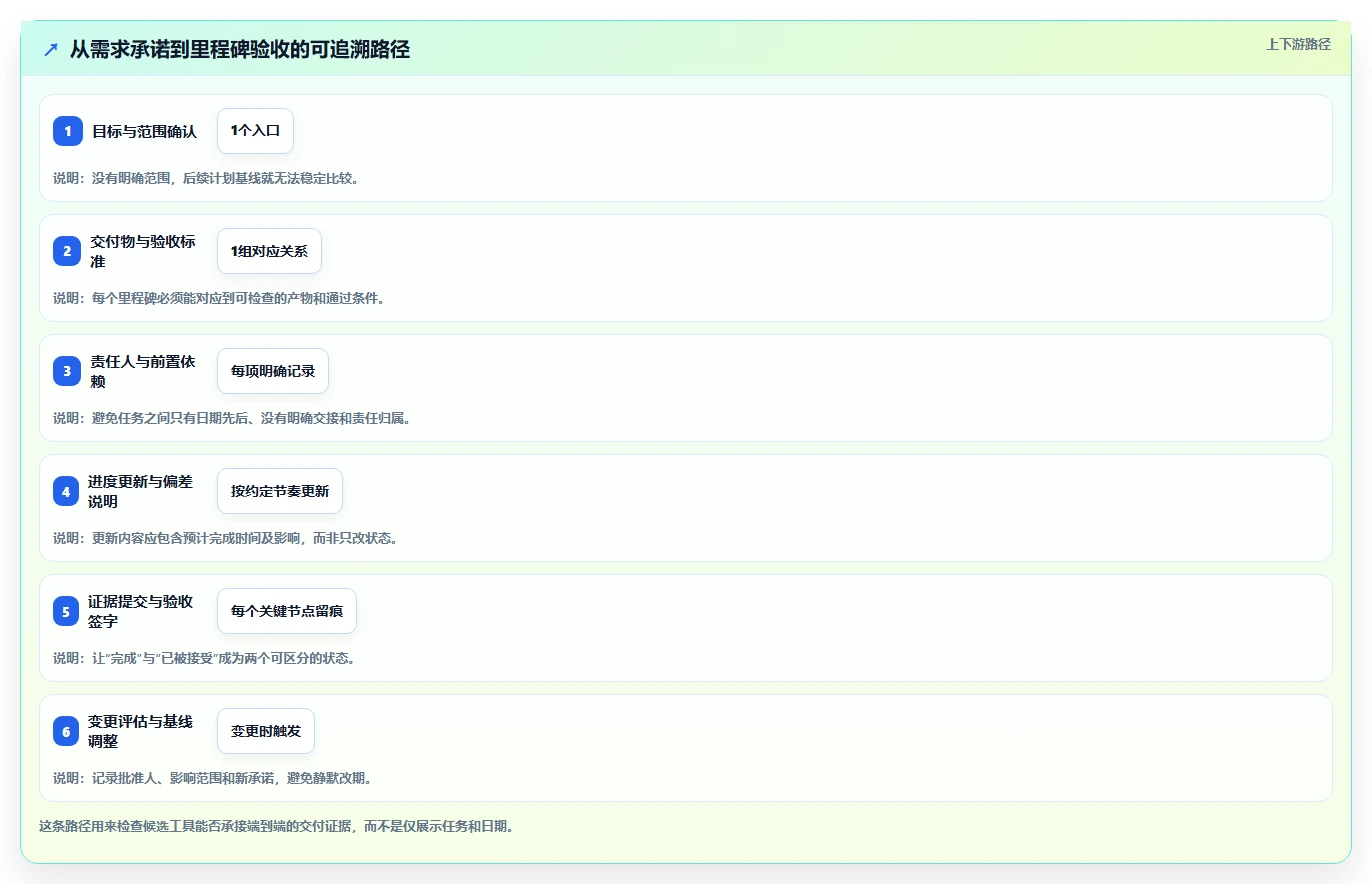Select the '交付物与验收标准' step title
This screenshot has height=884, width=1372.
pos(143,251)
